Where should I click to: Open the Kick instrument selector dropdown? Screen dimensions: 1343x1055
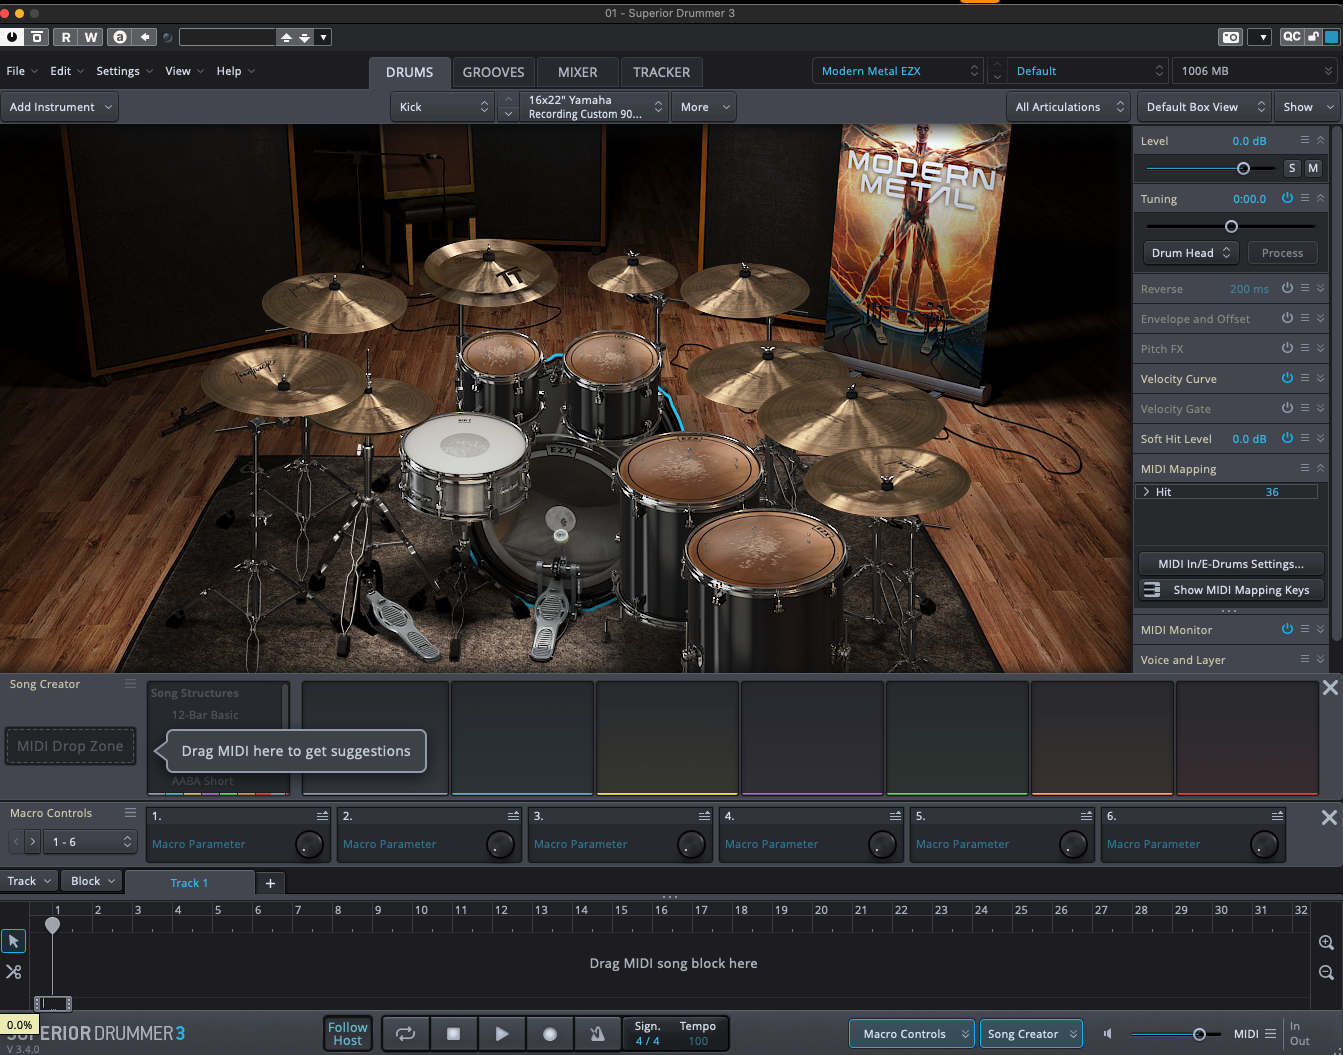point(443,107)
